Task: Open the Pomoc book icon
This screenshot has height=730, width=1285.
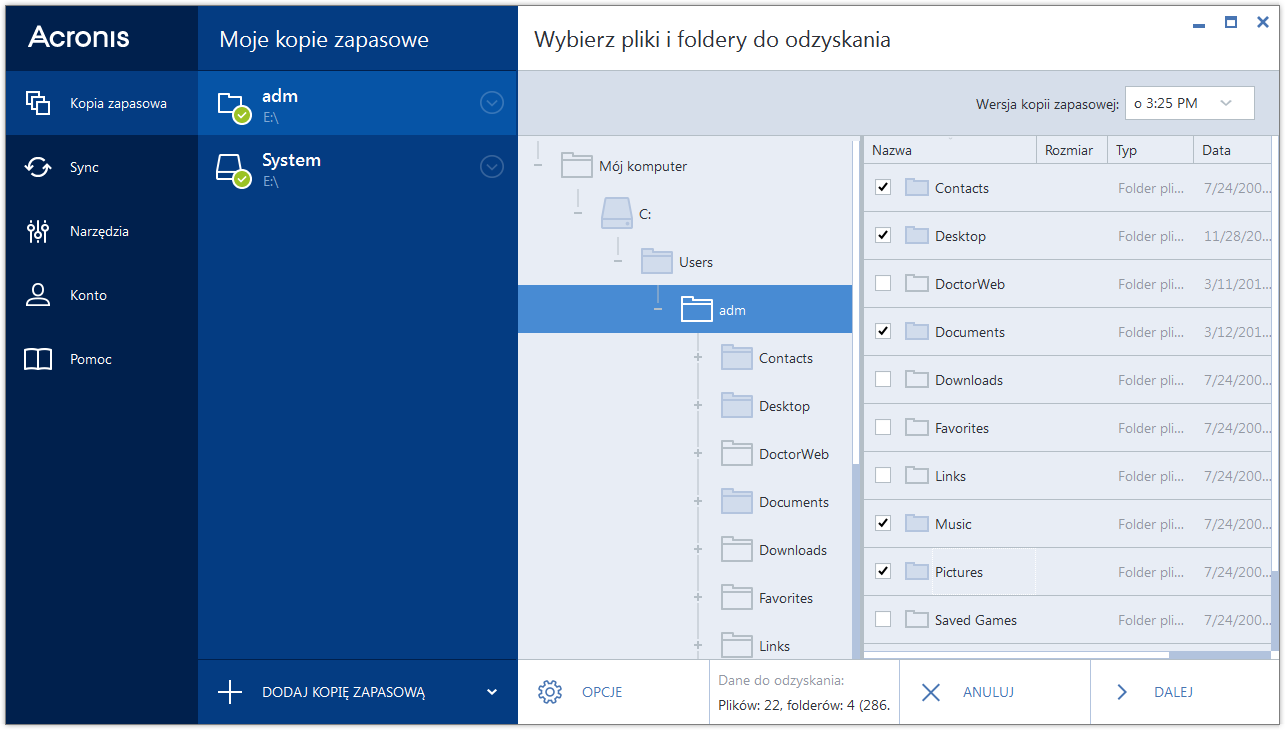Action: 38,359
